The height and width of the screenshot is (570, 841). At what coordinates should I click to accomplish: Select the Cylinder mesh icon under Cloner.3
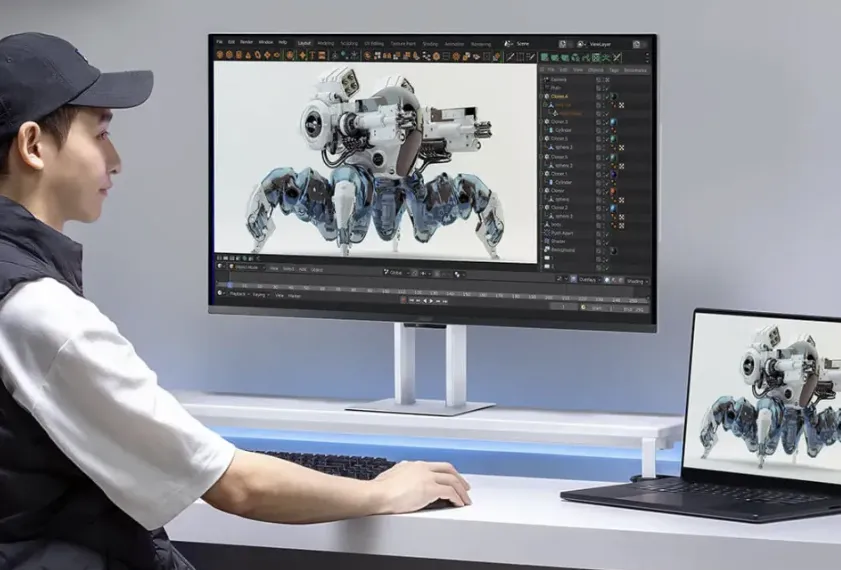[x=552, y=130]
